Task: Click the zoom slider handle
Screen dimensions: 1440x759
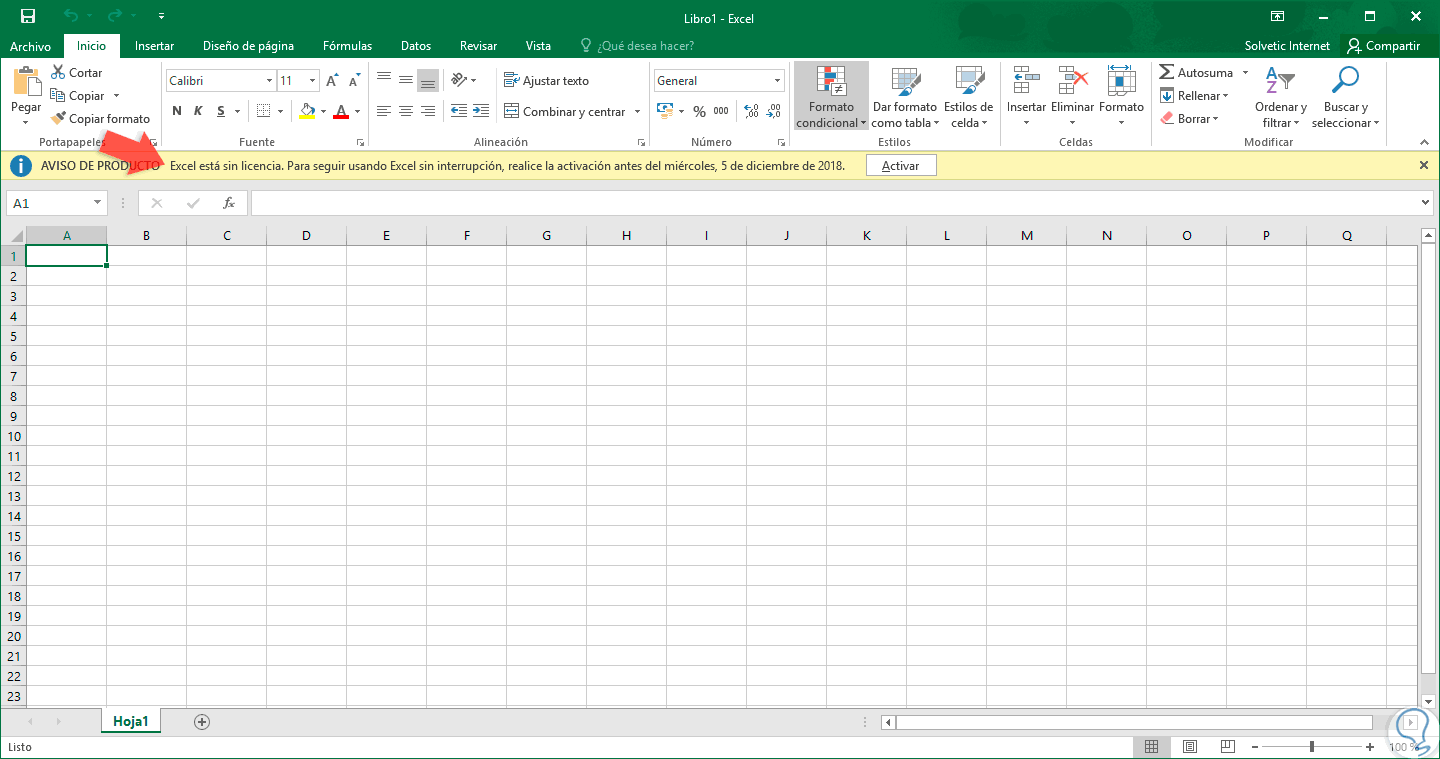Action: [1311, 747]
